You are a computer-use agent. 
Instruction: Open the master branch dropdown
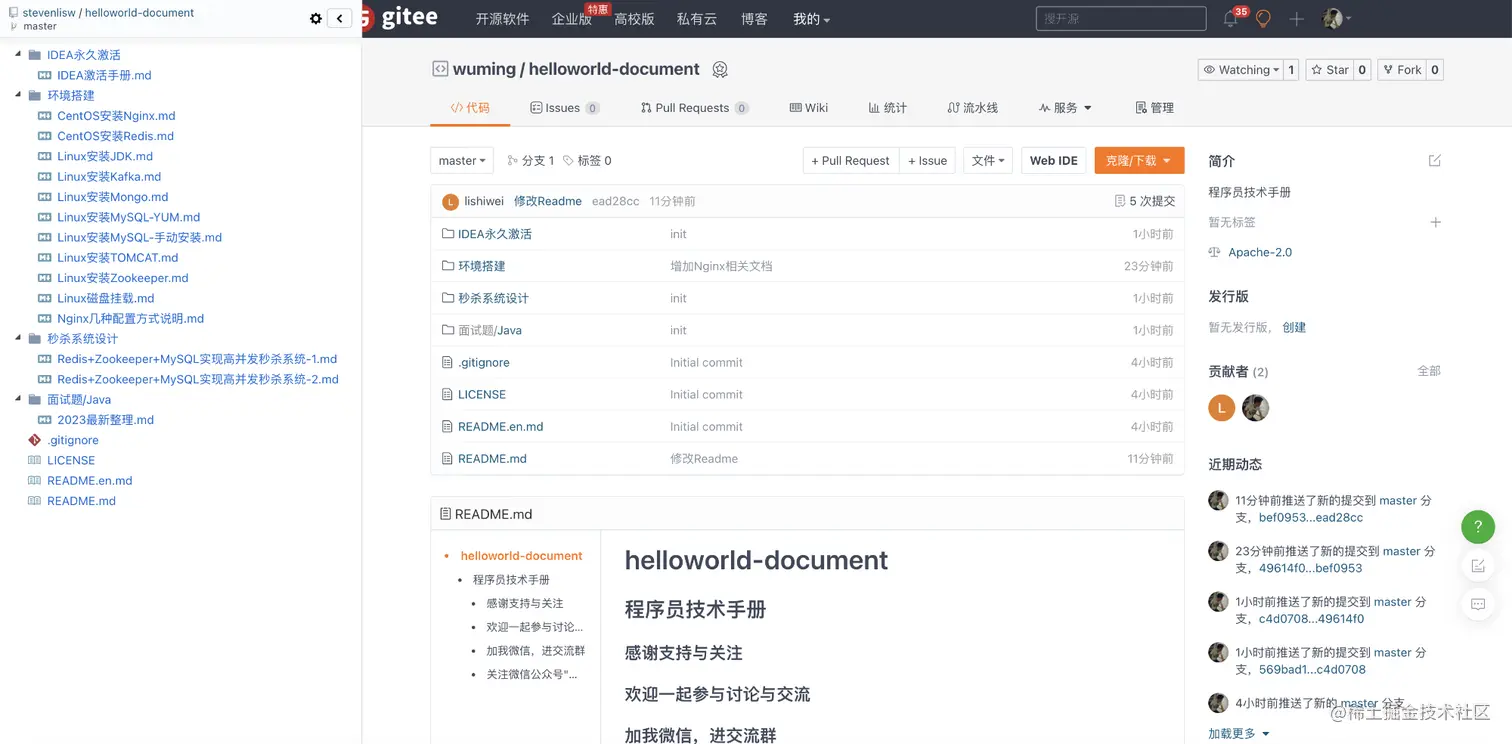tap(462, 160)
